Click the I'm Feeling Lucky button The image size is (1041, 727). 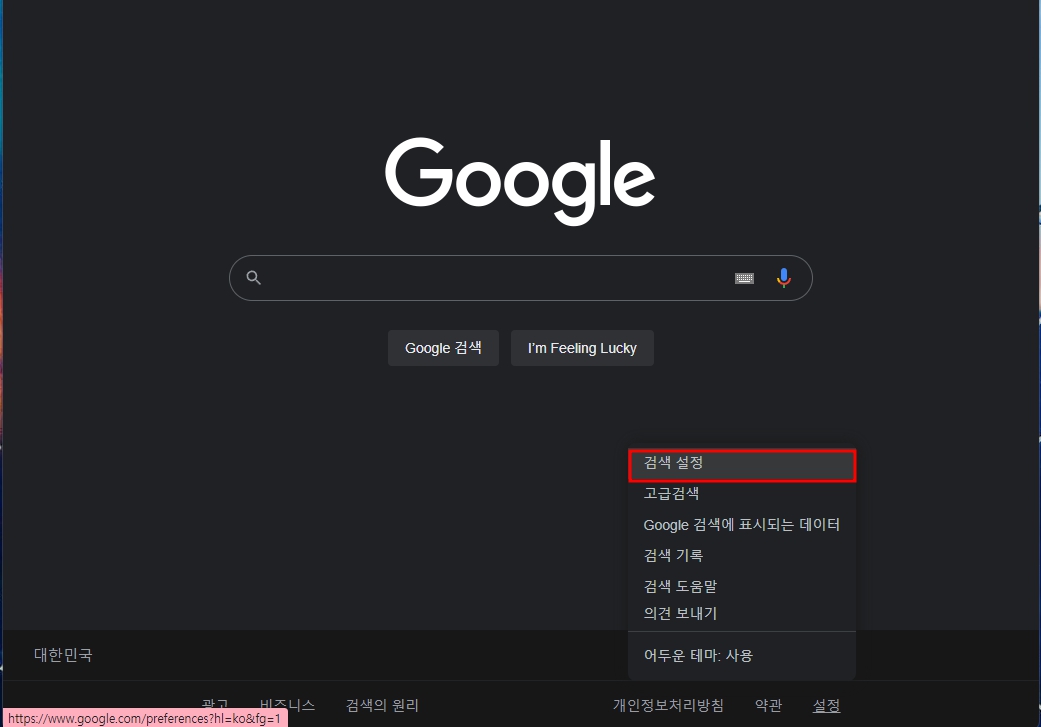[x=582, y=347]
